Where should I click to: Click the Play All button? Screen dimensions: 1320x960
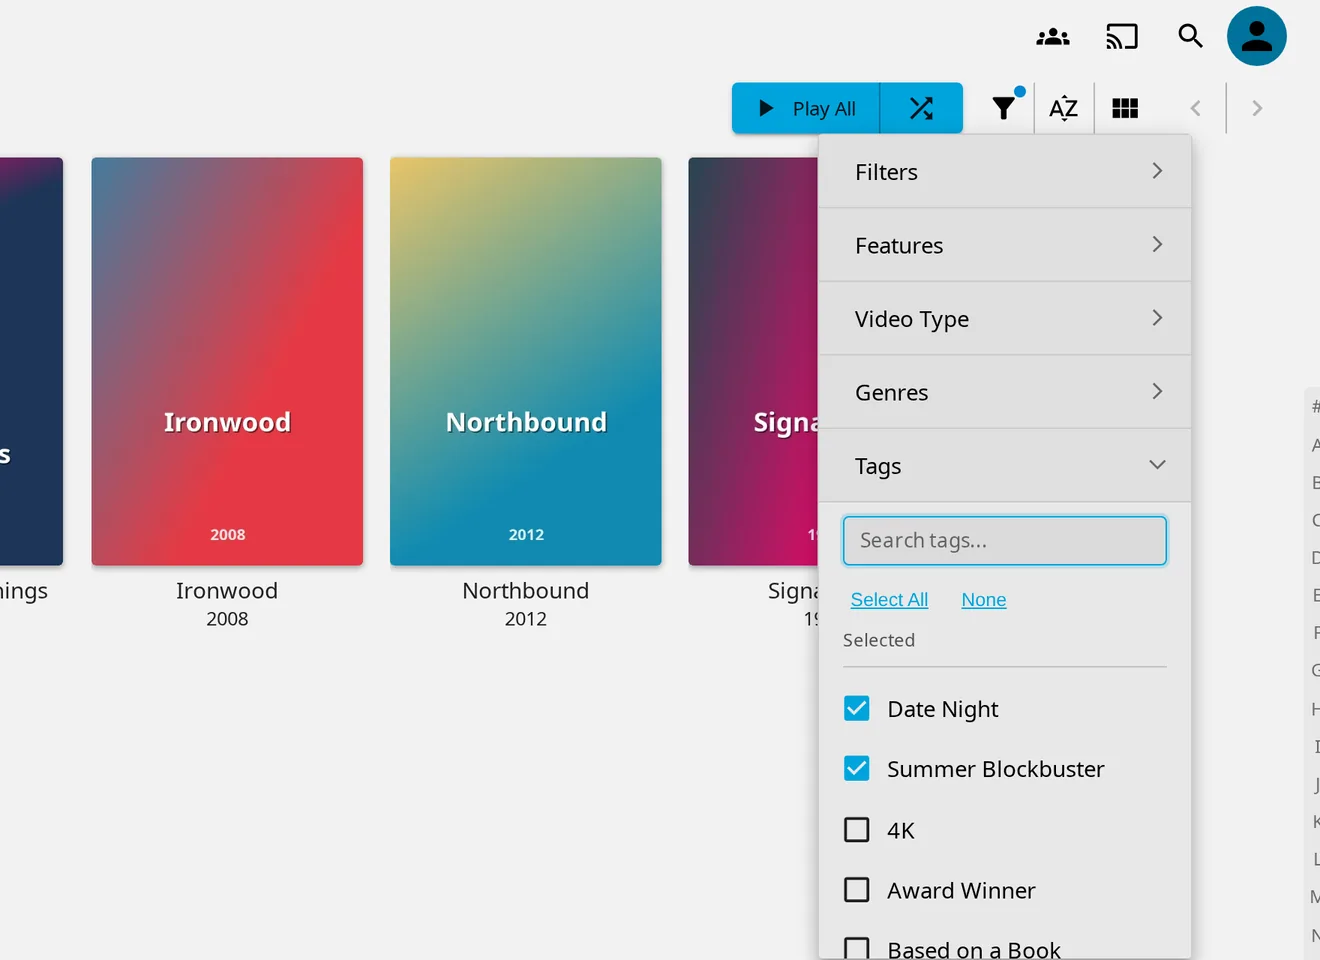click(x=806, y=108)
